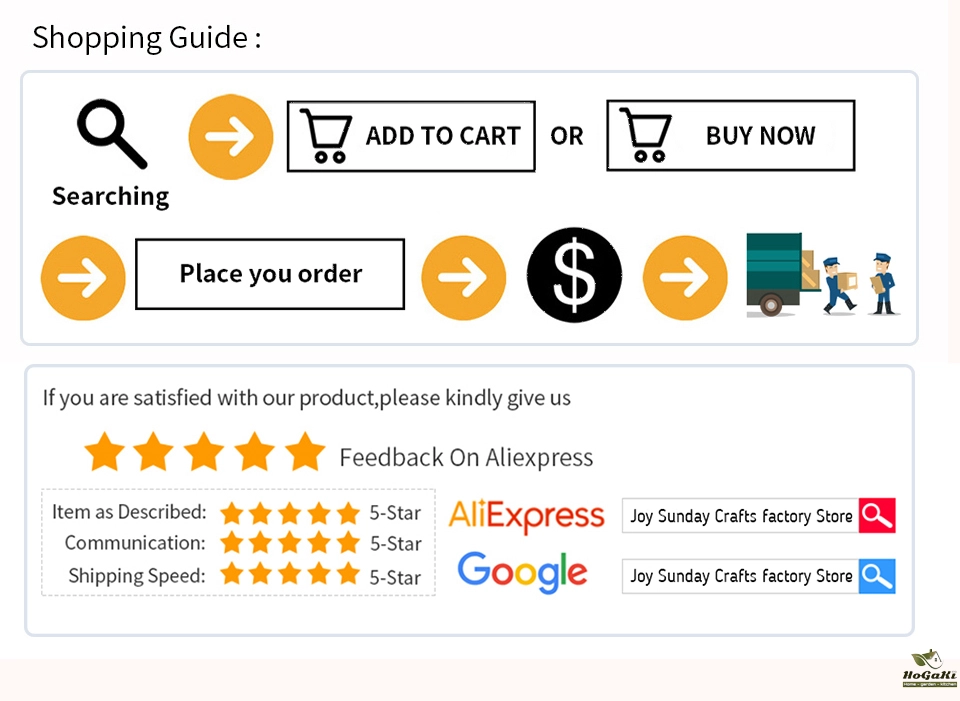Click the orange arrow next to Searching
This screenshot has width=960, height=701.
(x=231, y=137)
